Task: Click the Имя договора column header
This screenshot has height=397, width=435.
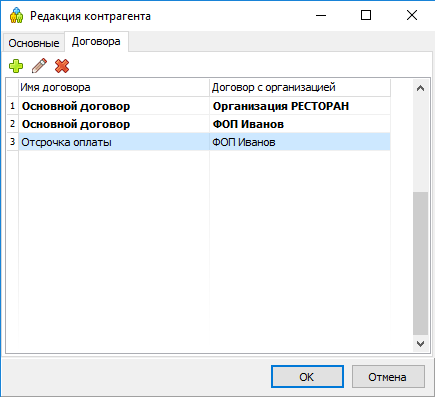Action: point(114,88)
